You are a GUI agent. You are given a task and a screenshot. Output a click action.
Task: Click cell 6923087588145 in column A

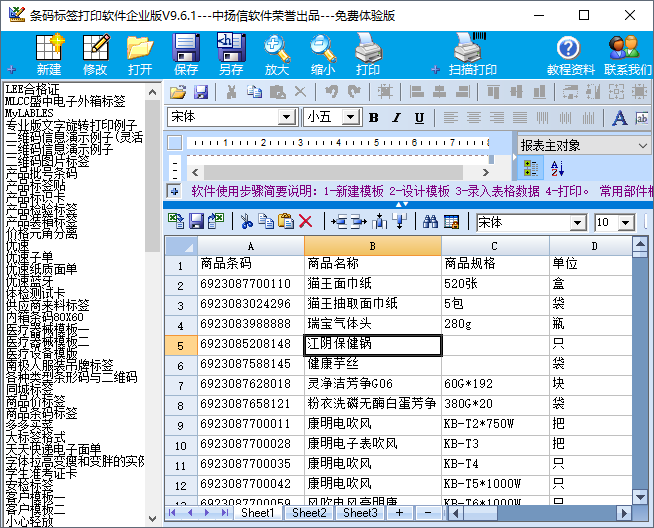pyautogui.click(x=251, y=364)
